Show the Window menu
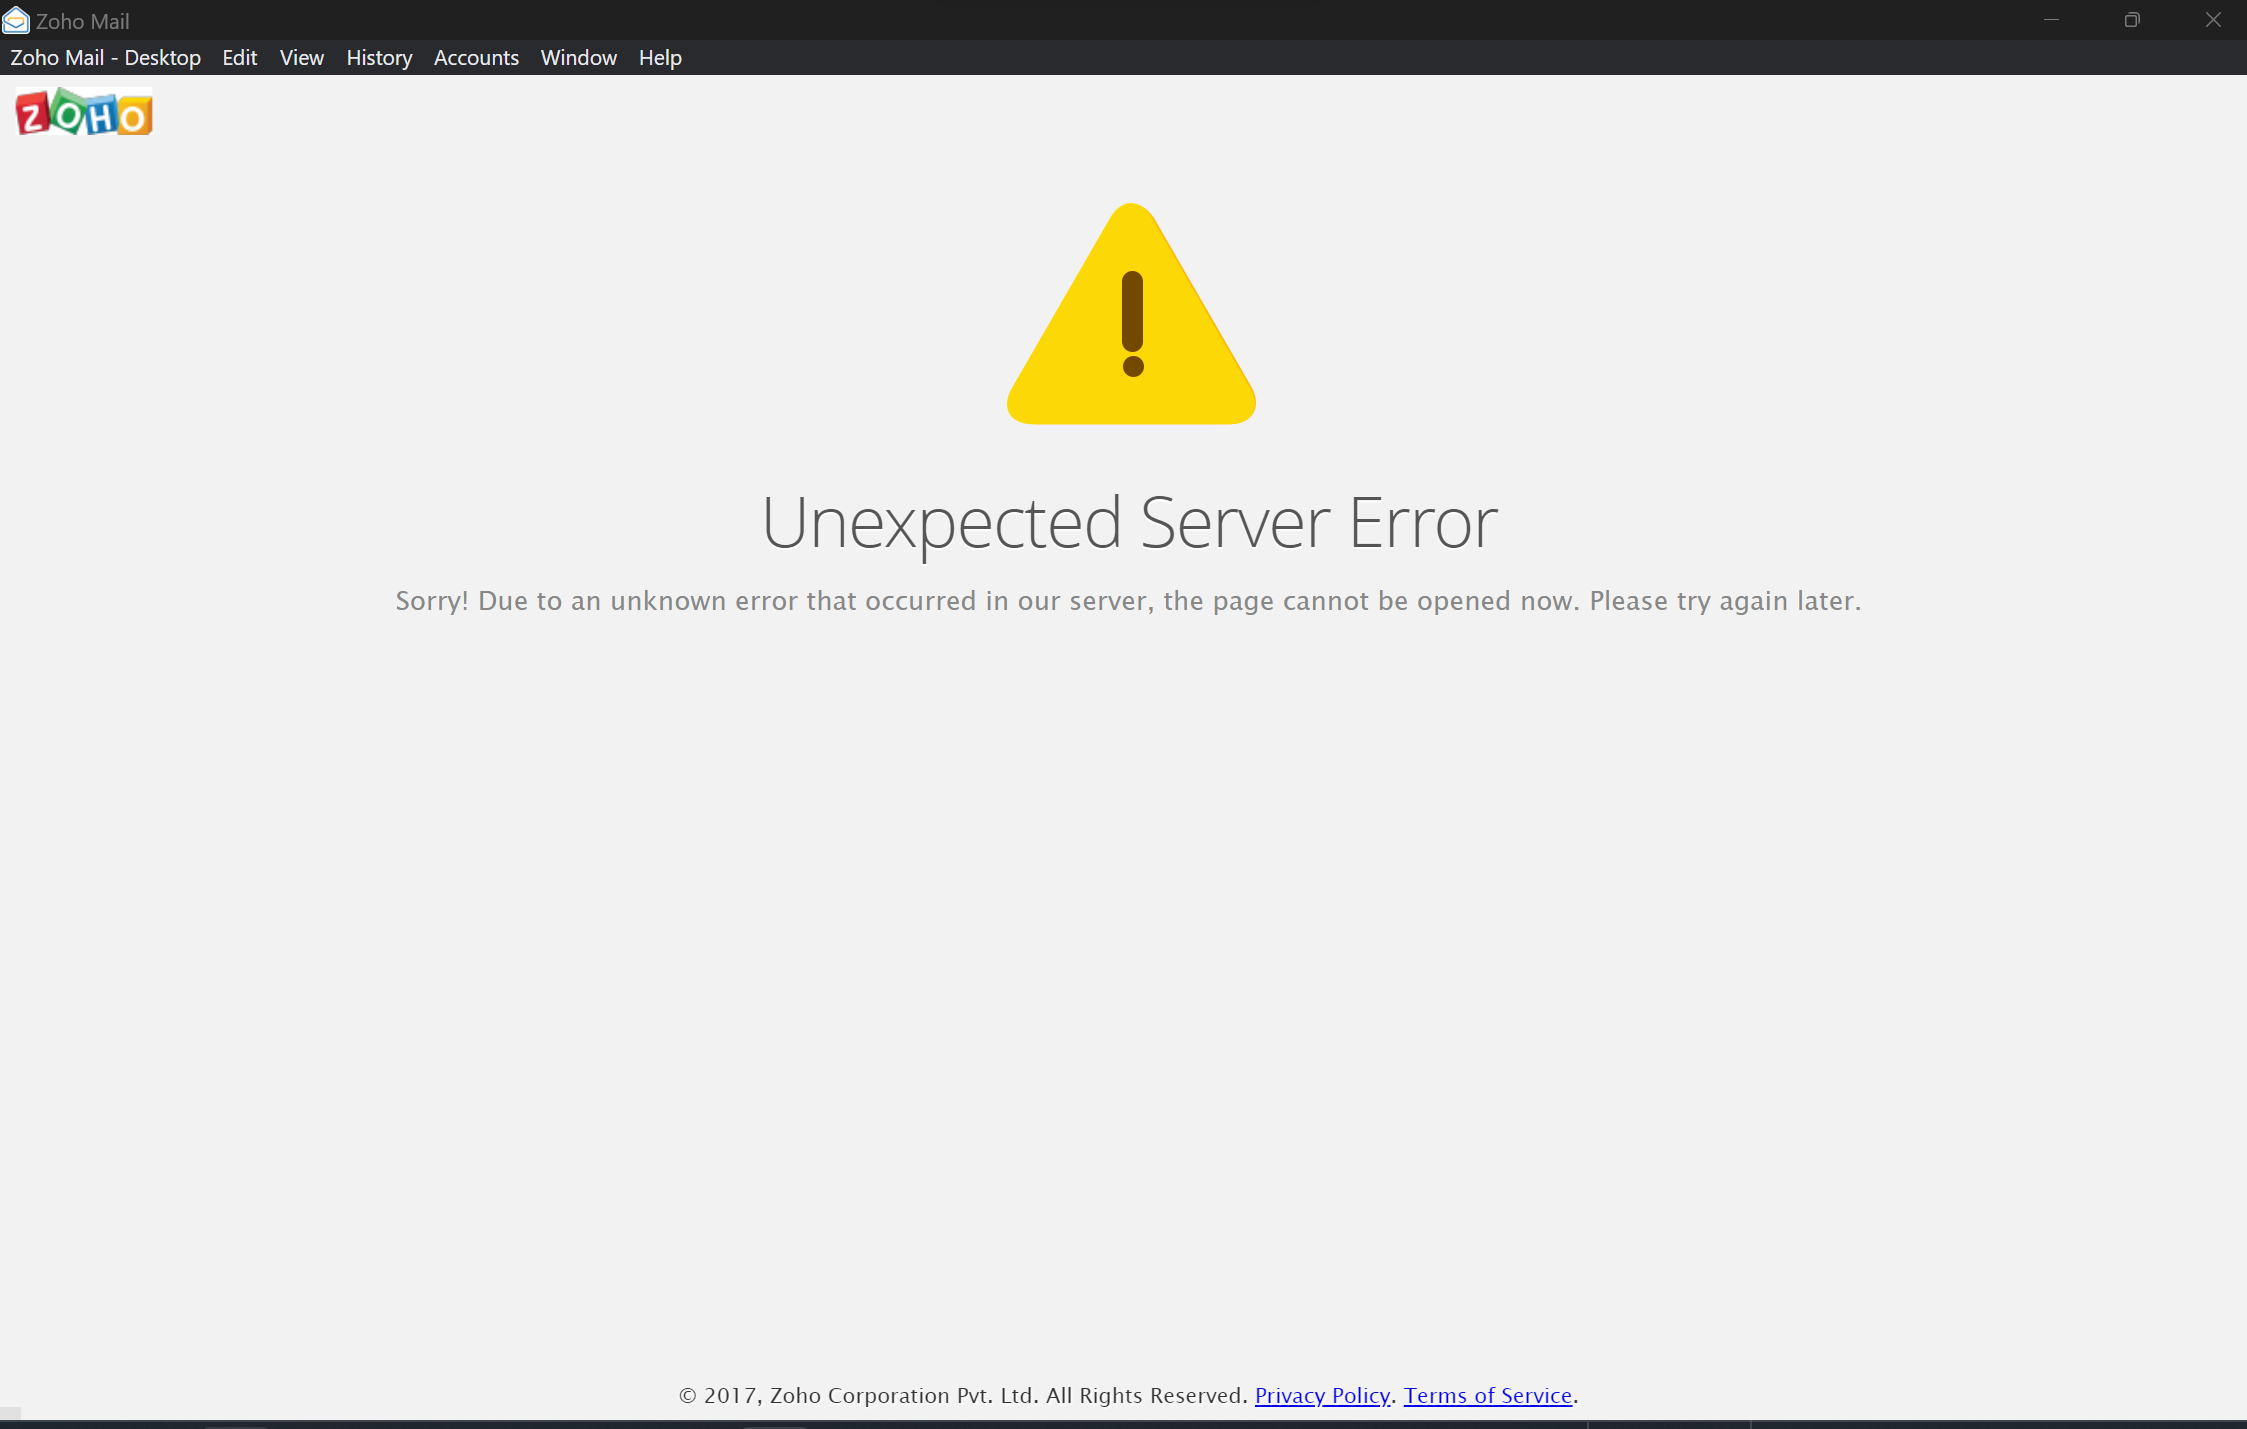 [x=578, y=58]
